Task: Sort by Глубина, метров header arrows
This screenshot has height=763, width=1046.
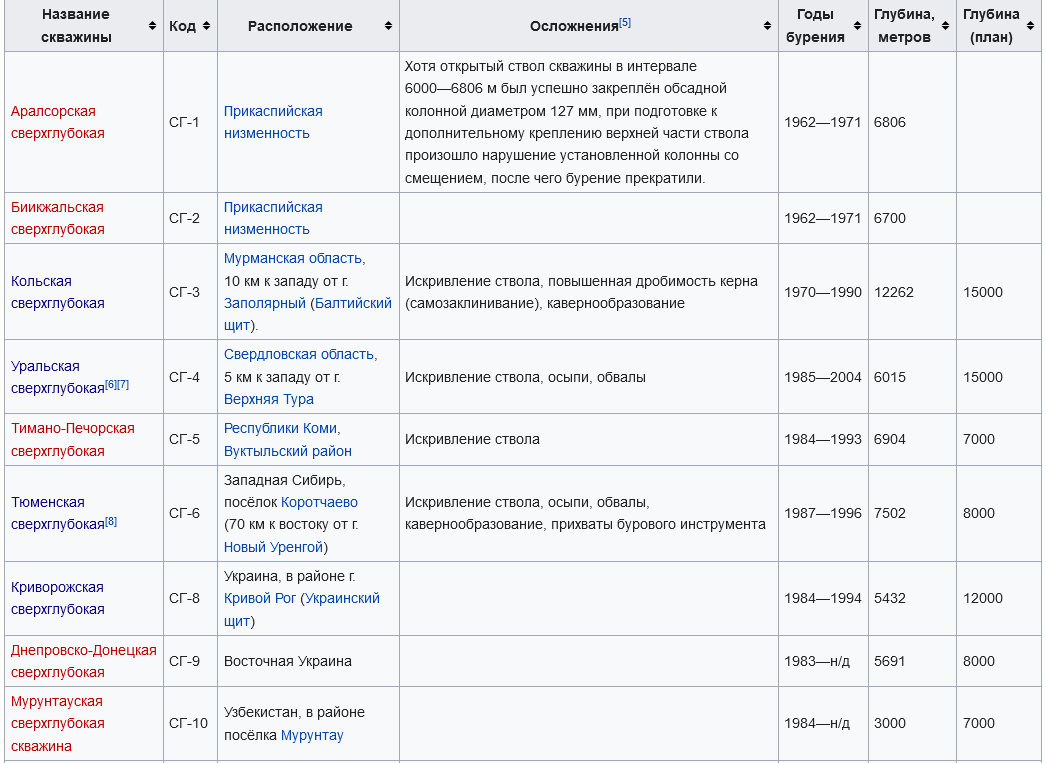Action: click(x=945, y=26)
